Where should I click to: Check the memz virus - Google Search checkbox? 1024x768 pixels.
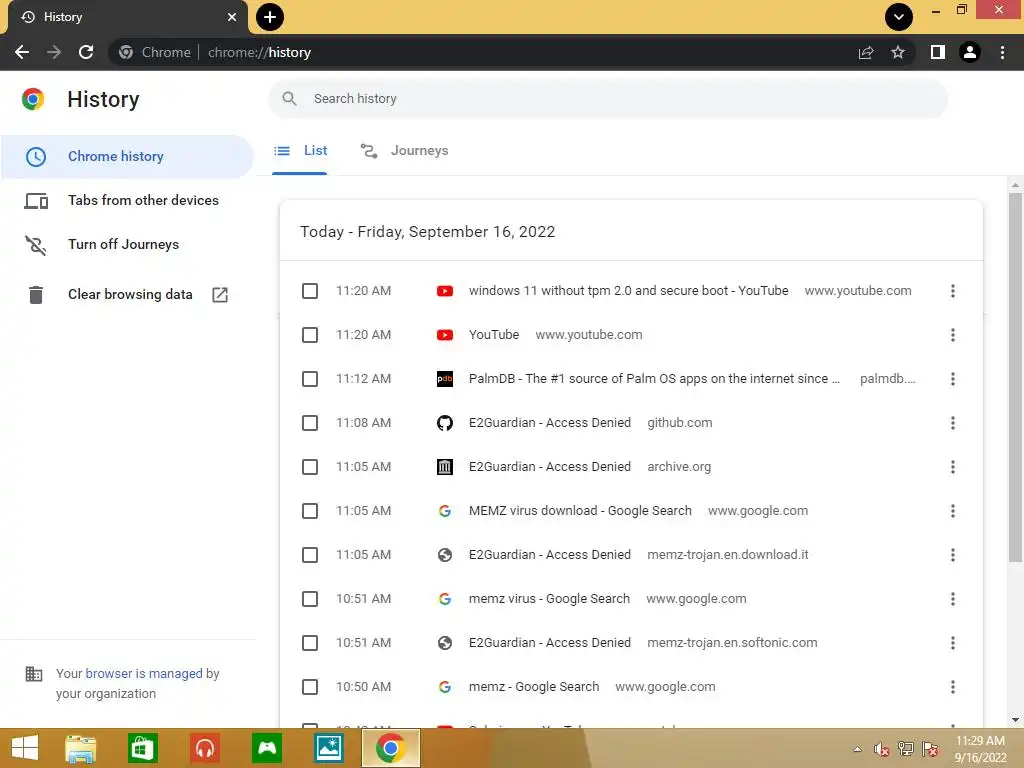(310, 599)
